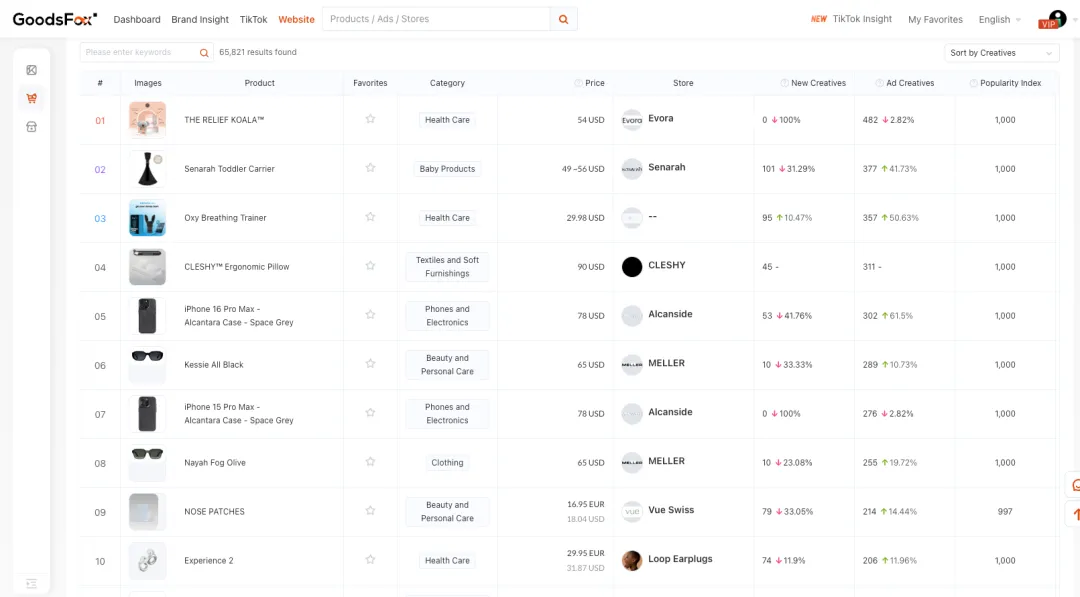Go to Dashboard
The image size is (1080, 597).
137,19
